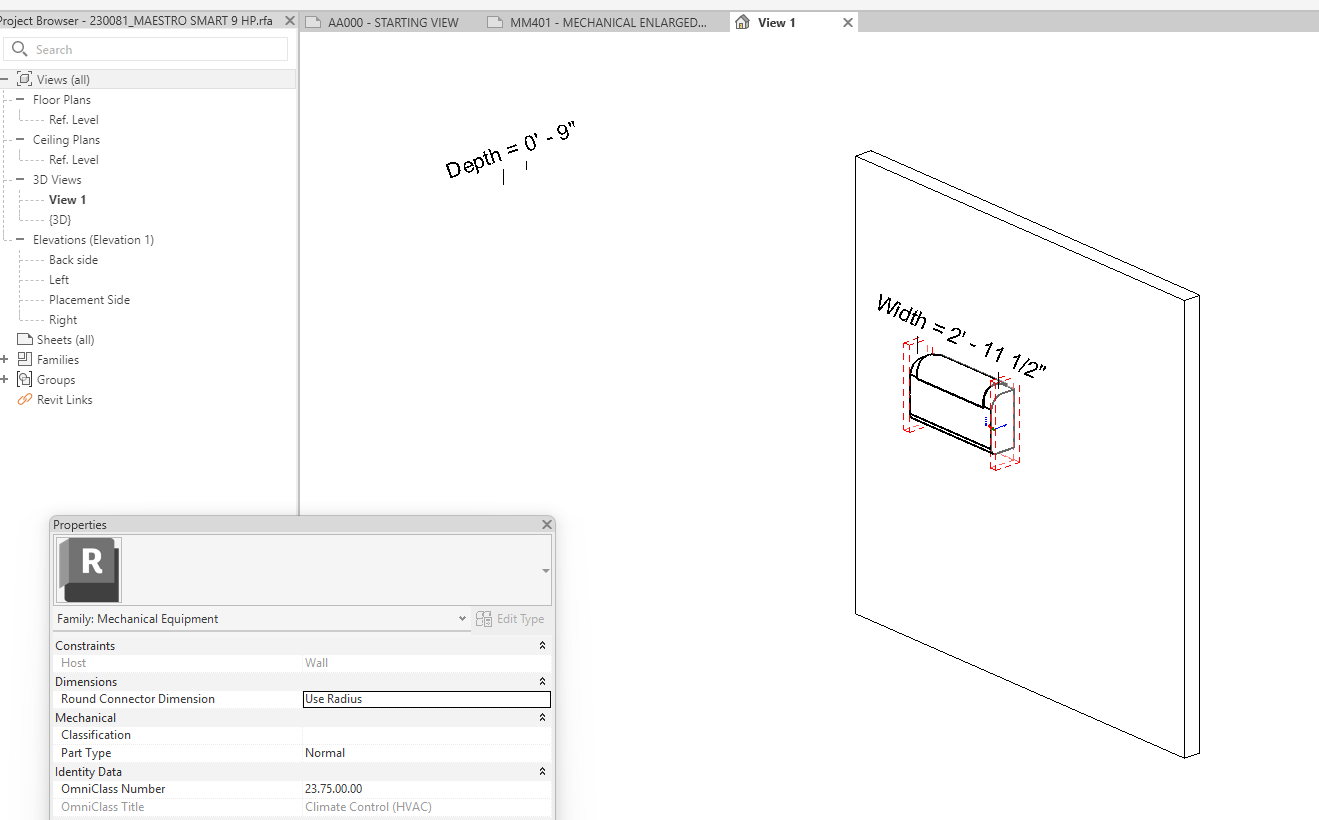Collapse the Floor Plans node
Viewport: 1319px width, 820px height.
(21, 99)
